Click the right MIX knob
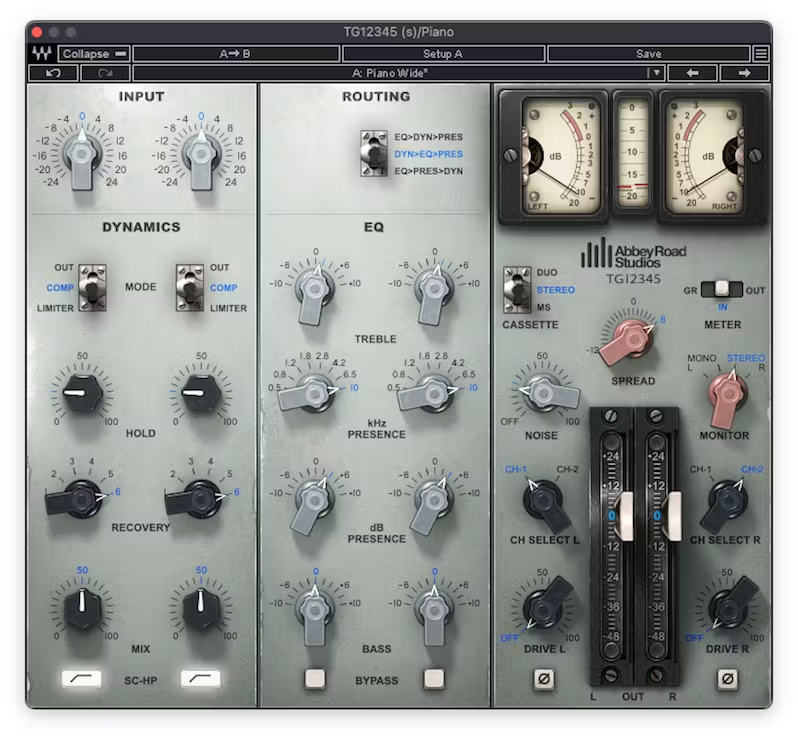798x739 pixels. pos(201,607)
